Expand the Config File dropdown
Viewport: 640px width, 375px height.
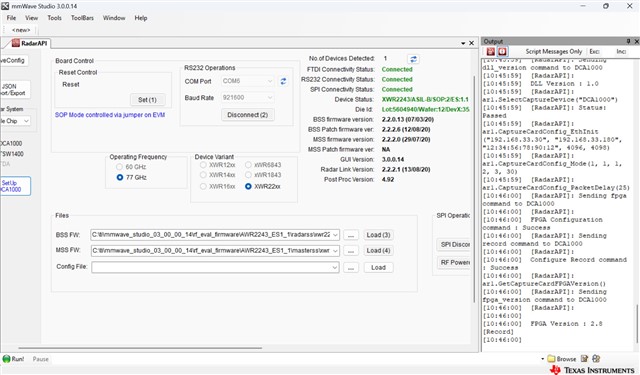coord(335,268)
